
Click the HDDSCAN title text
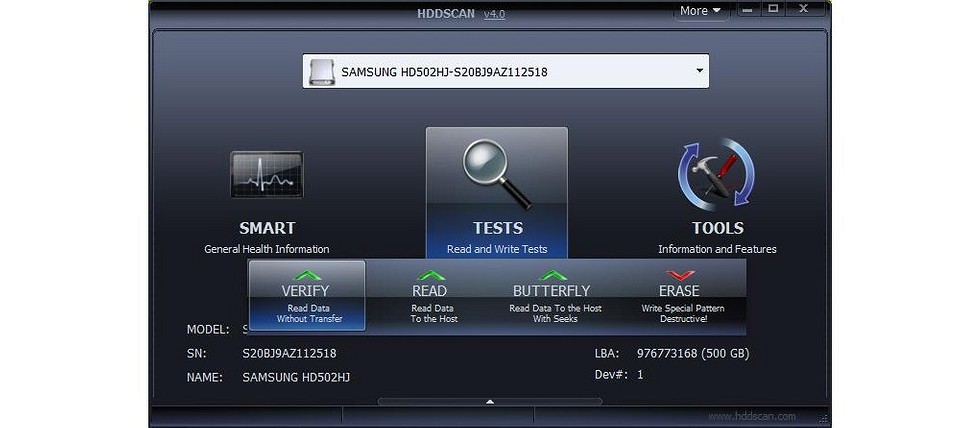tap(446, 13)
